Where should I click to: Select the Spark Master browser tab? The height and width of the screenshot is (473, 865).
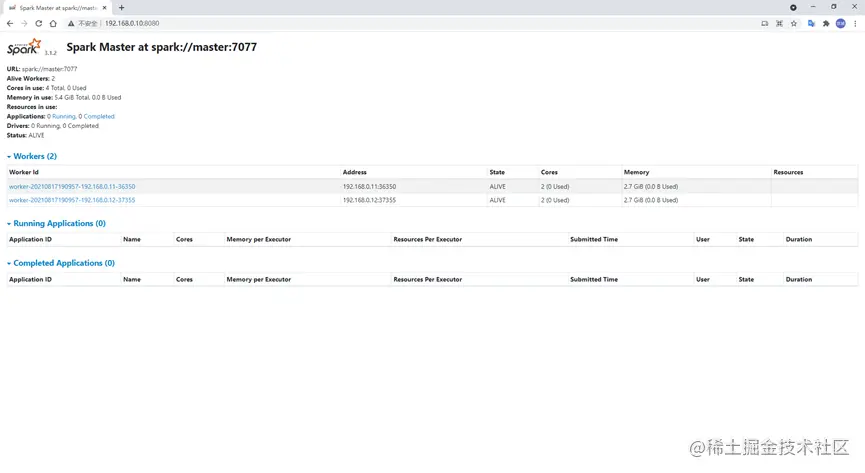[57, 8]
